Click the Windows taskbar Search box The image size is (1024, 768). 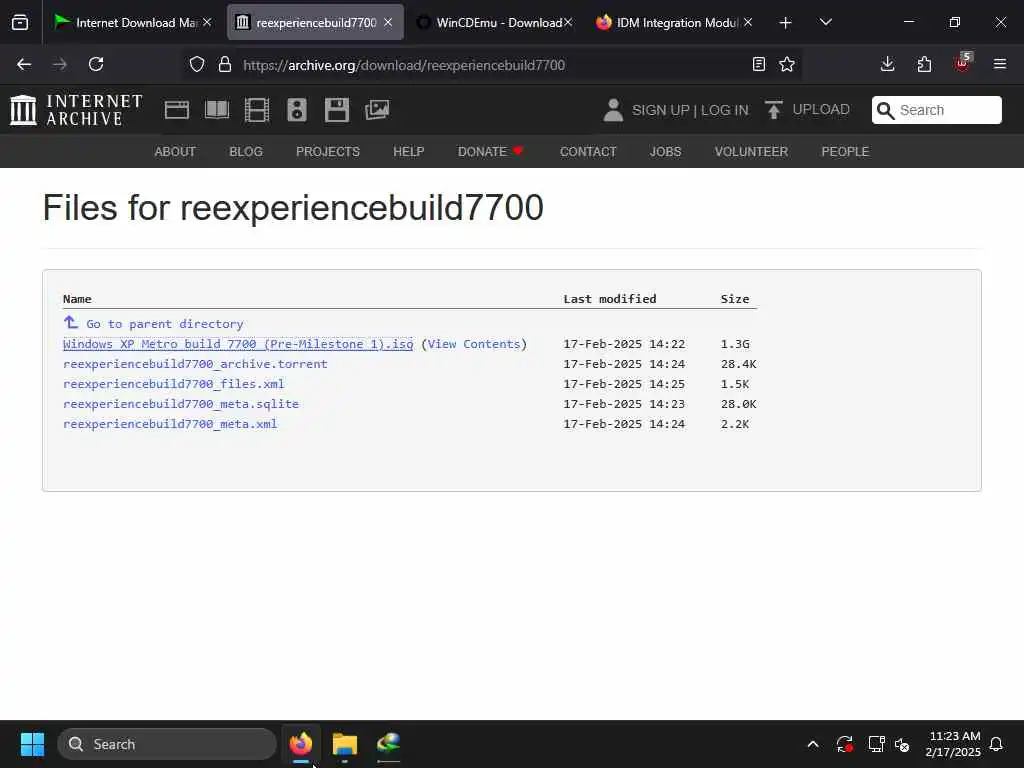coord(167,744)
